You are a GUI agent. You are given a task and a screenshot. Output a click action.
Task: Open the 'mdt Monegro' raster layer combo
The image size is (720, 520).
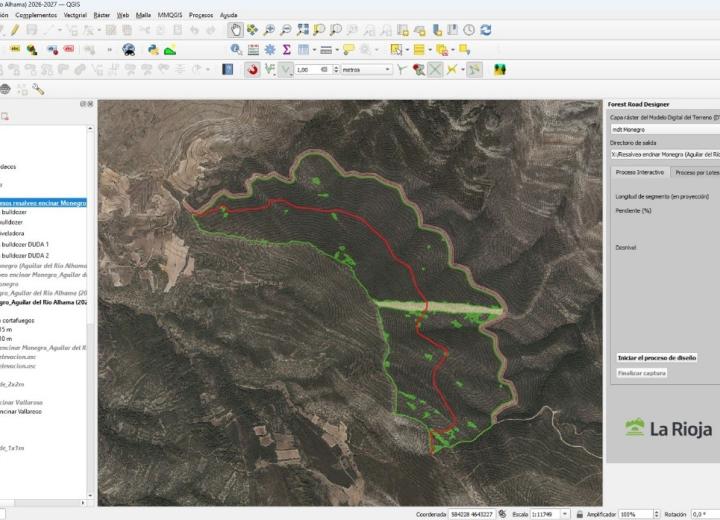663,129
